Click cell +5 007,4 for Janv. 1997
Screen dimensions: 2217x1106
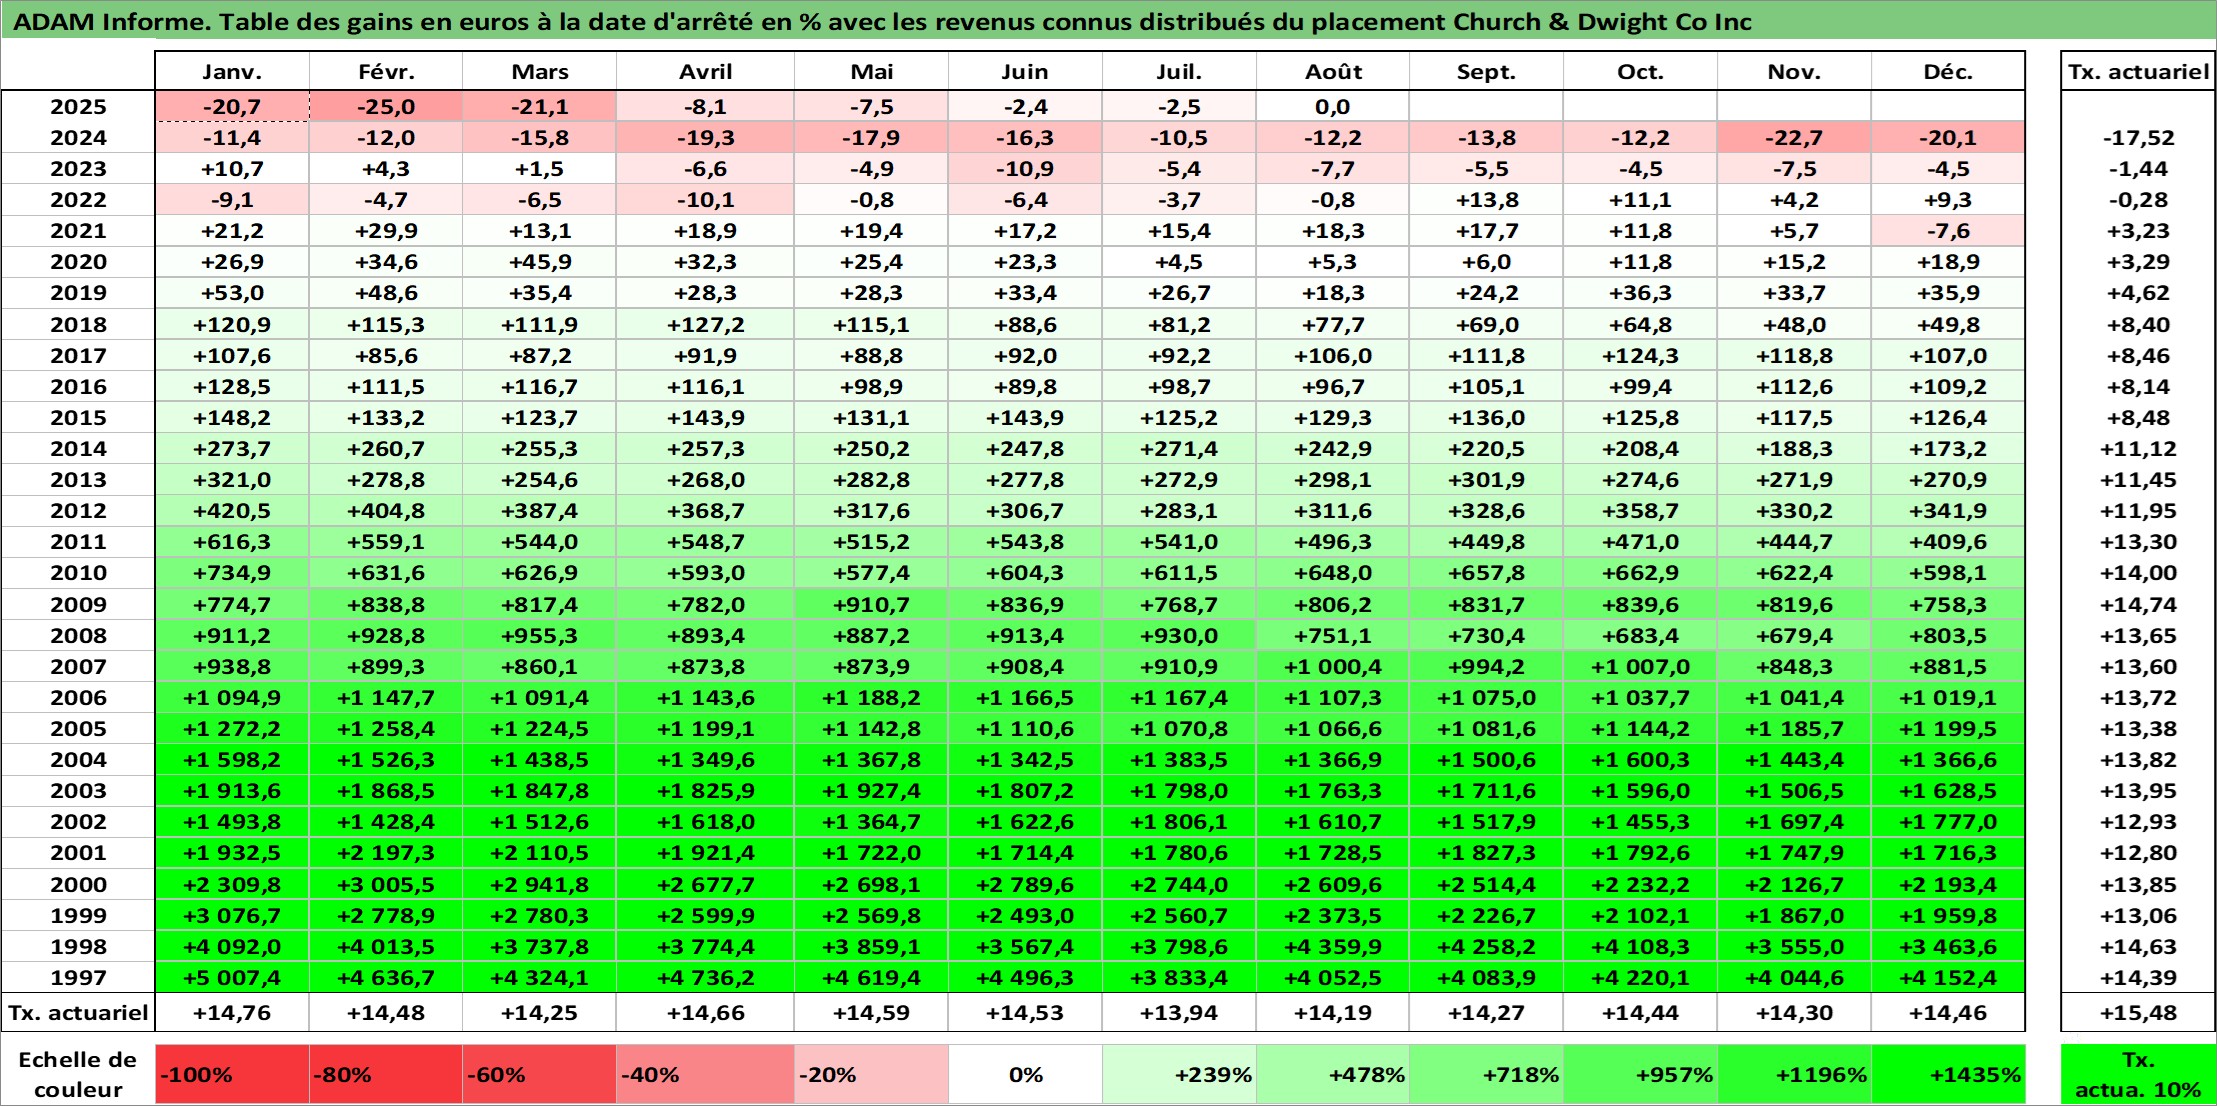pyautogui.click(x=232, y=977)
